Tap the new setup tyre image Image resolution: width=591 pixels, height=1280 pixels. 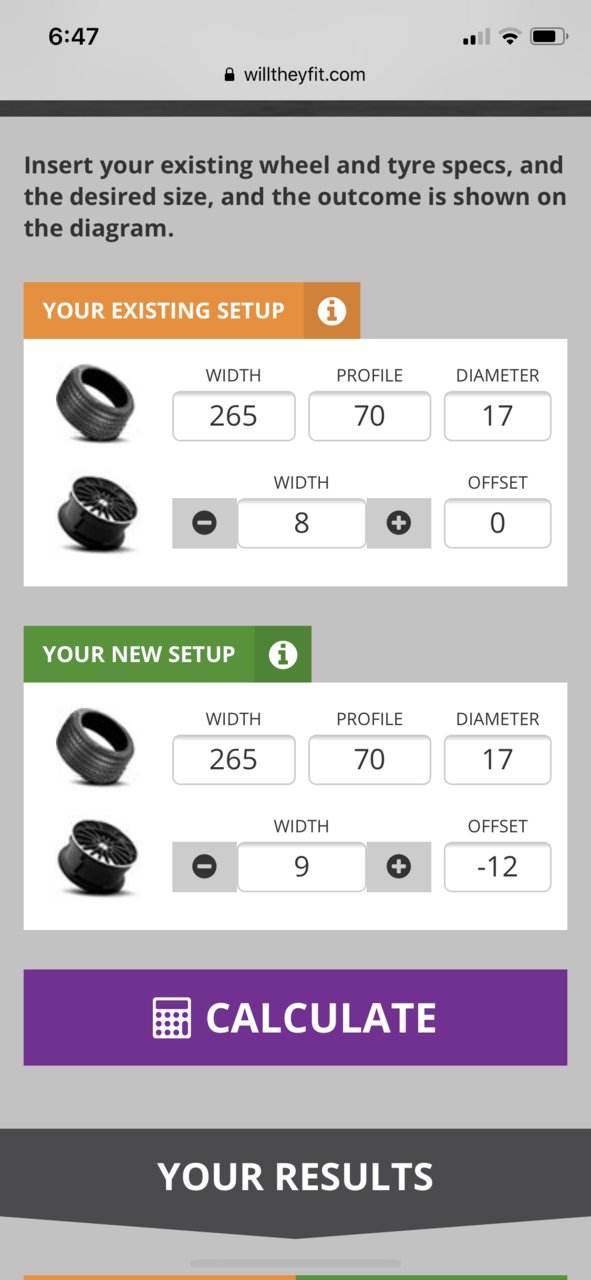click(x=96, y=747)
